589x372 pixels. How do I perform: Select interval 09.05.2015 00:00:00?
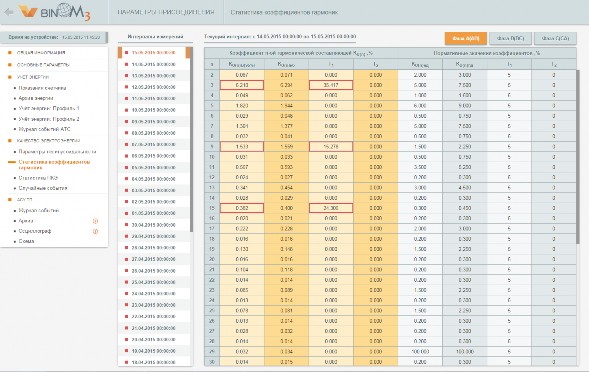pos(153,121)
